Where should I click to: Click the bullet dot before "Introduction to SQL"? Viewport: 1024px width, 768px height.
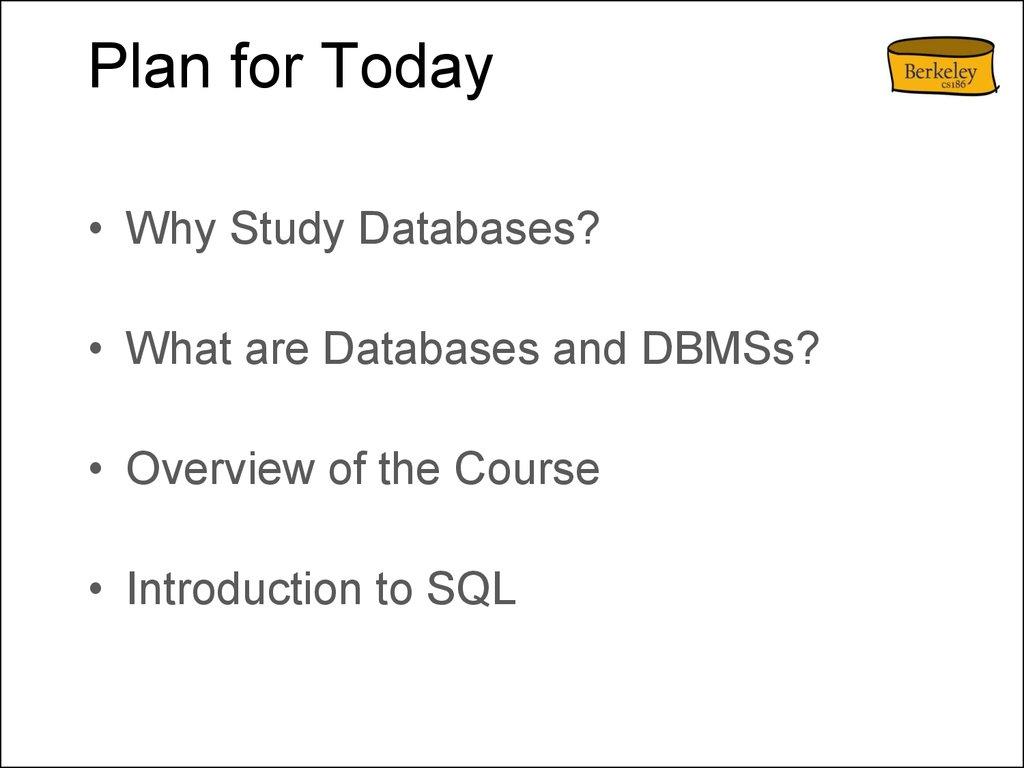(x=95, y=590)
